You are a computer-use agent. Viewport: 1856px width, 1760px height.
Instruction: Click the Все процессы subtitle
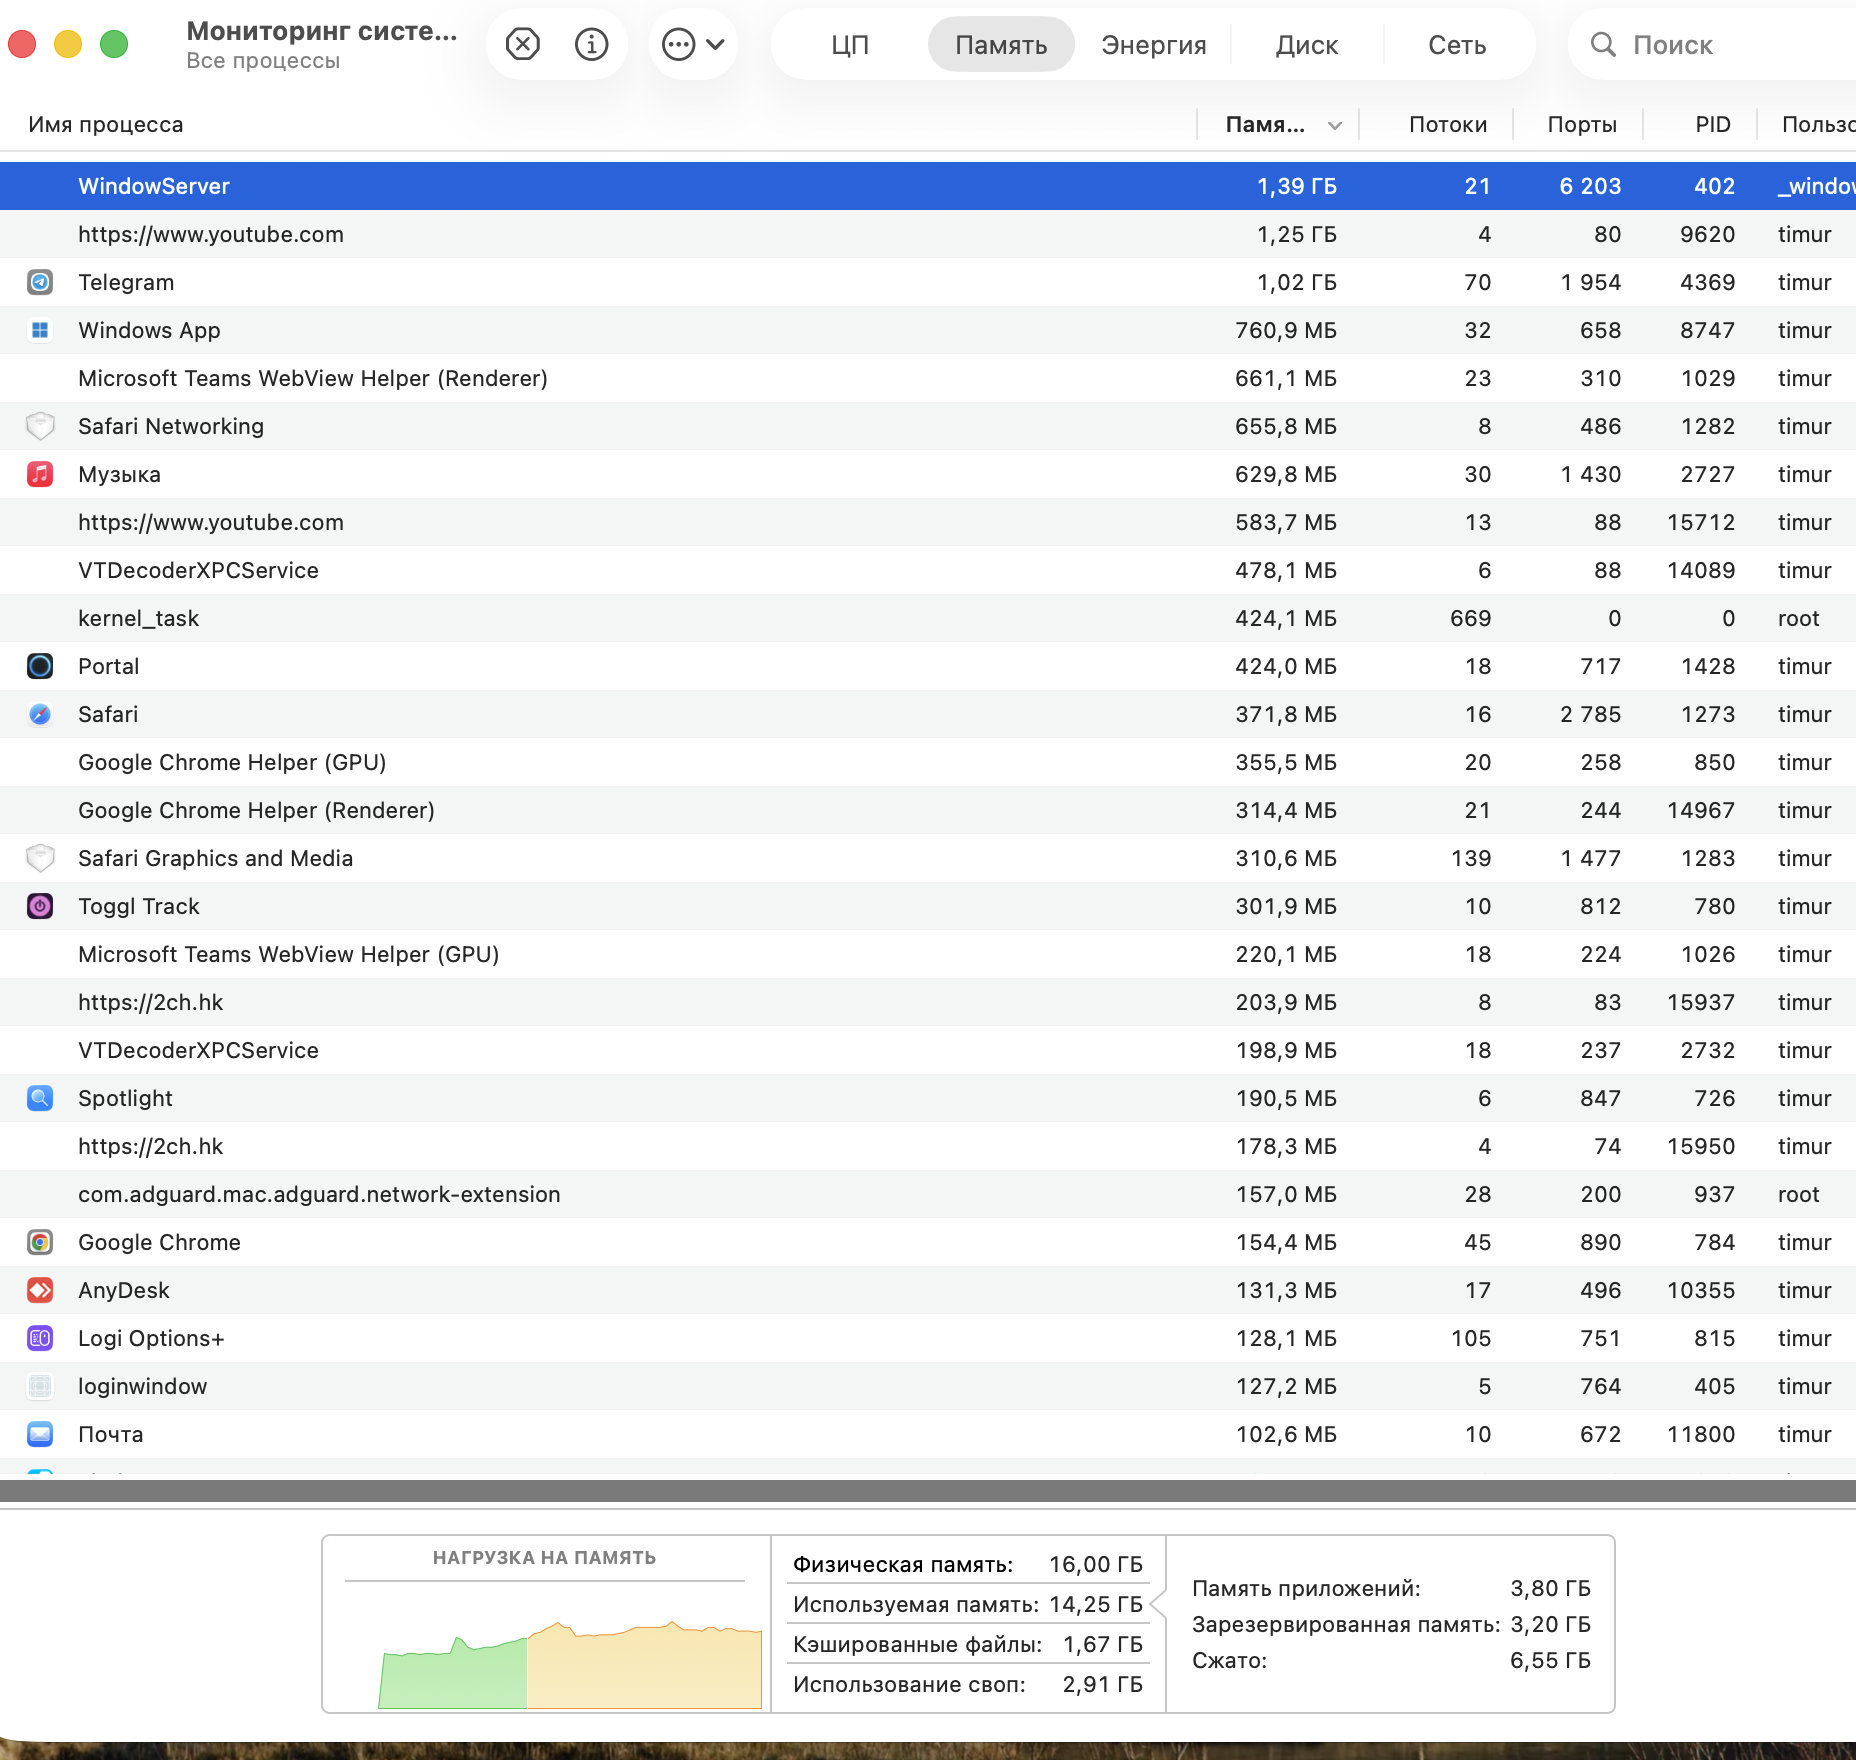tap(263, 61)
